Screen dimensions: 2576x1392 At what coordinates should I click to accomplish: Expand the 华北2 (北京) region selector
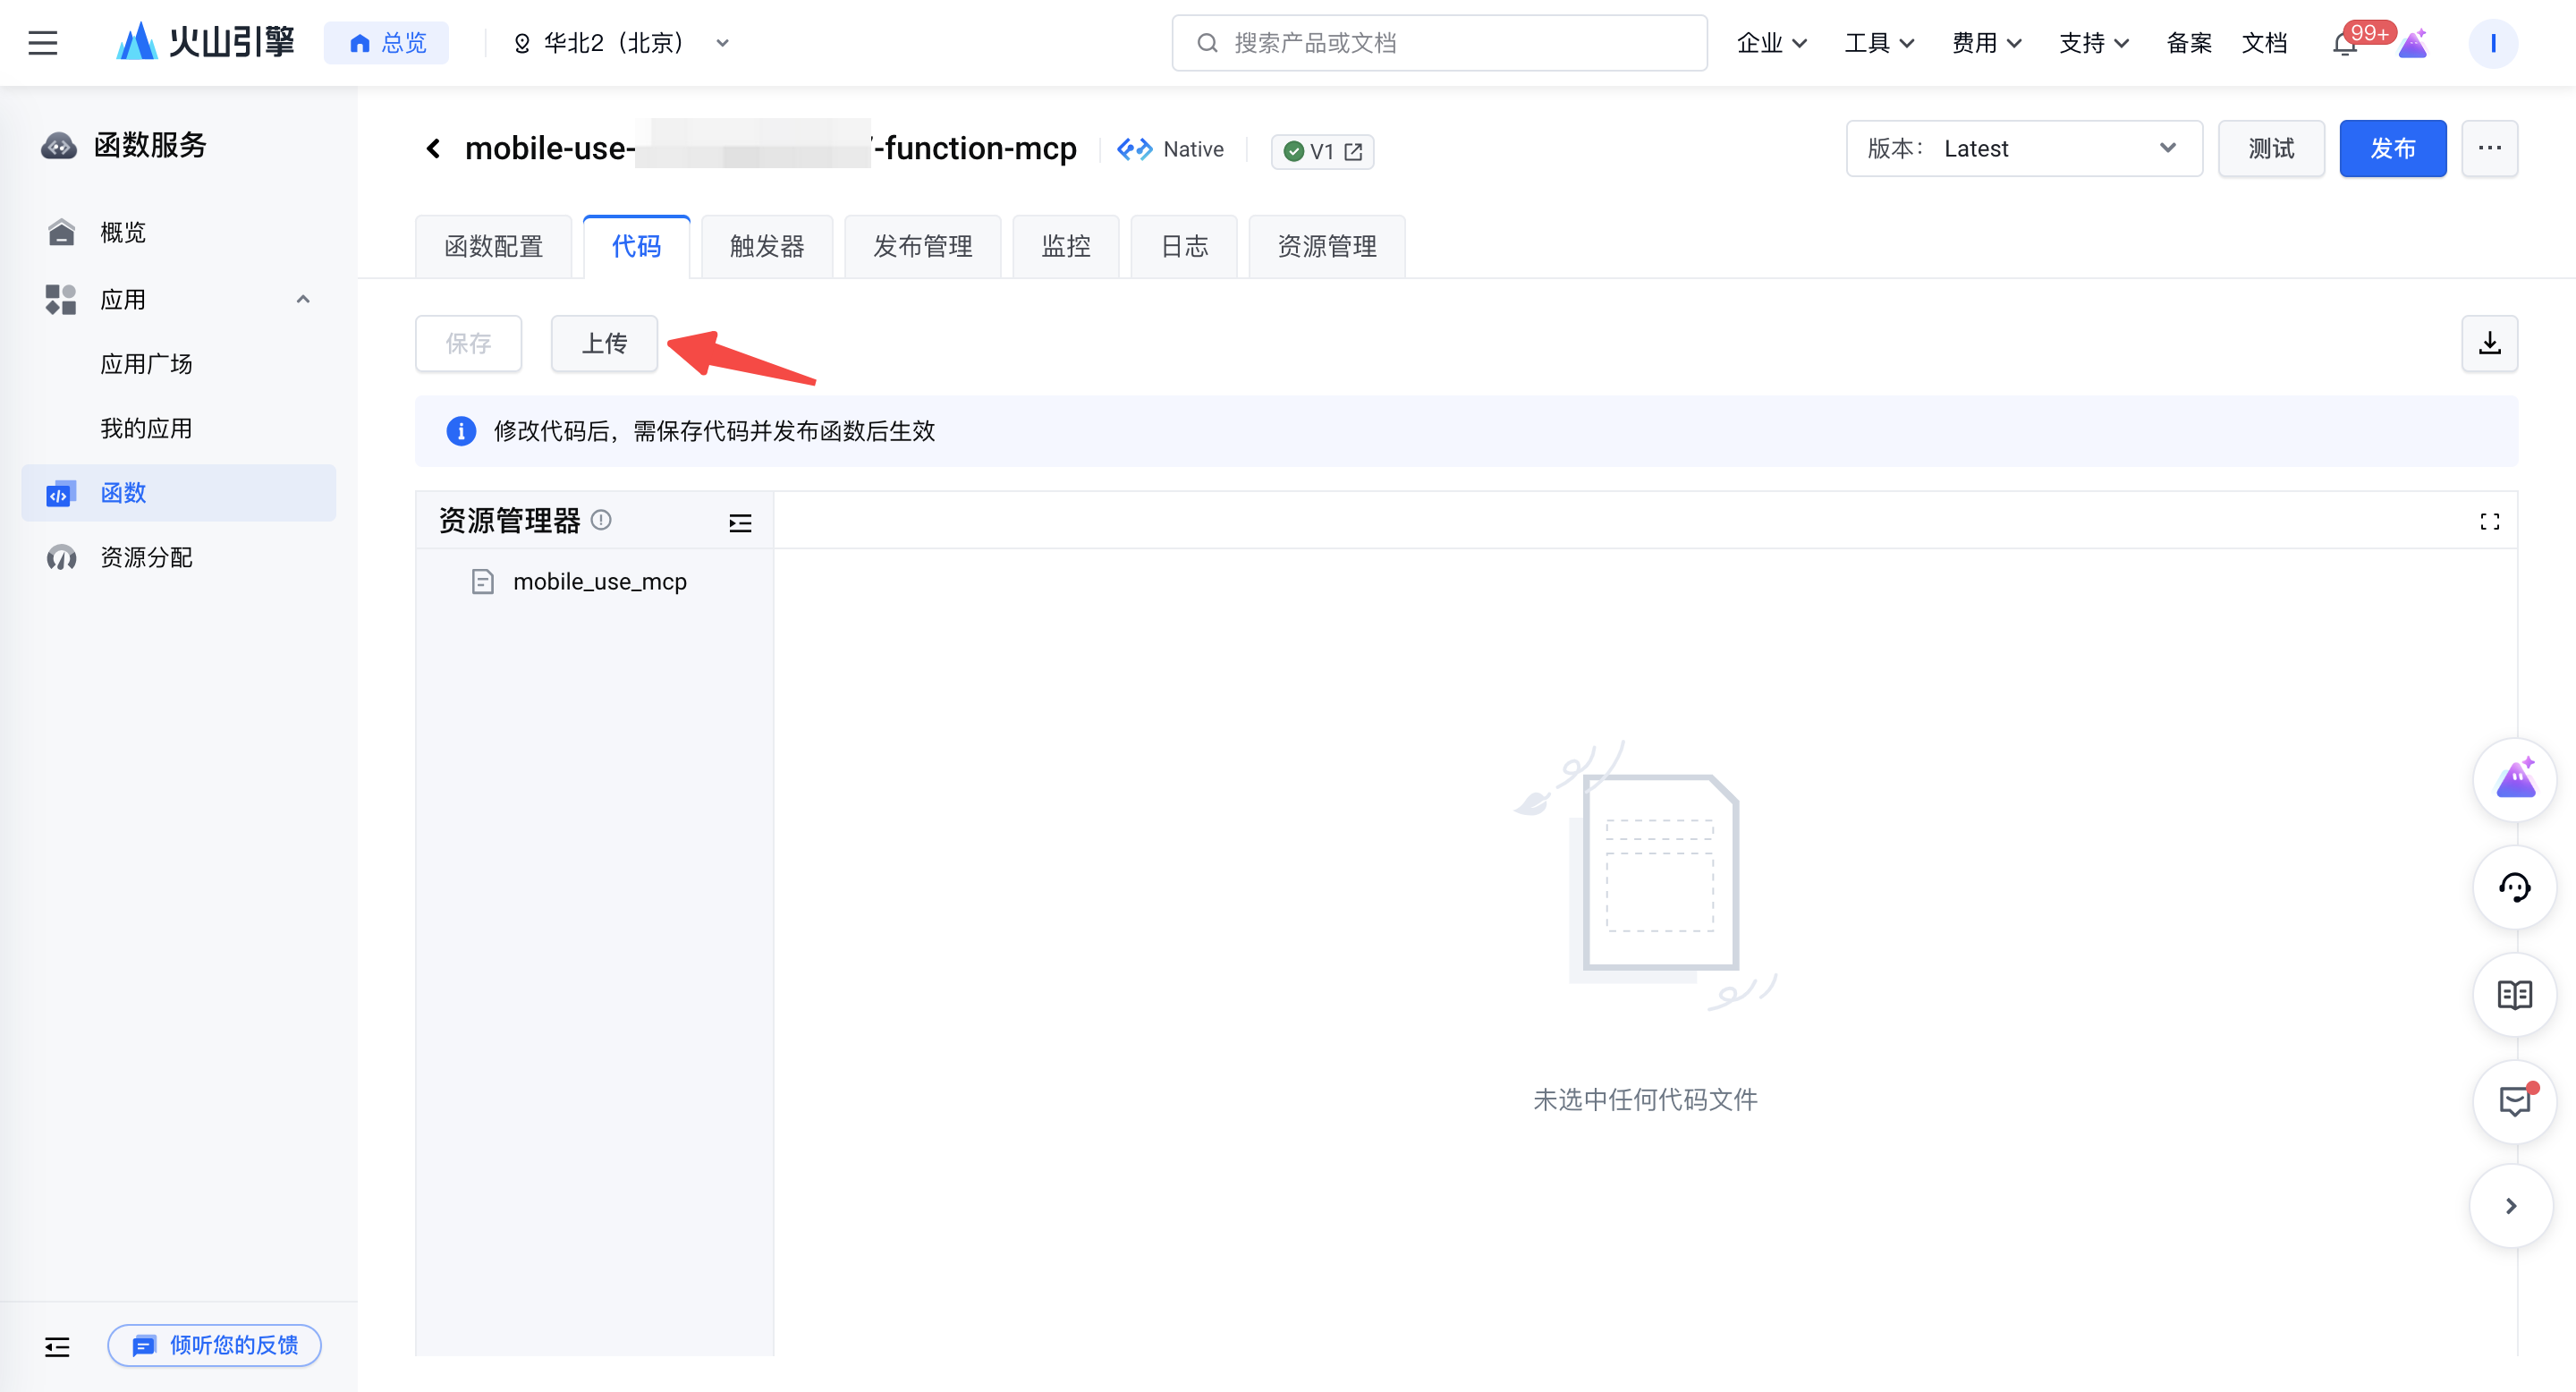click(x=620, y=43)
